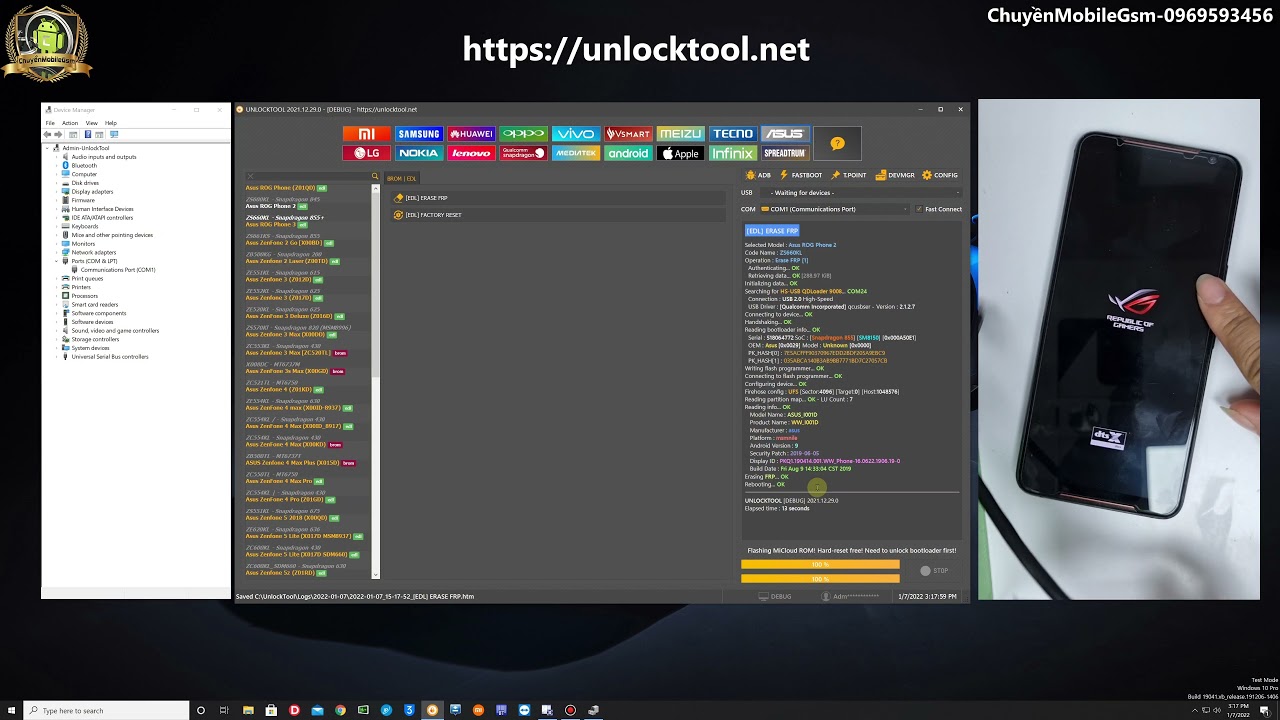
Task: Click the Windows Start button
Action: coord(12,710)
